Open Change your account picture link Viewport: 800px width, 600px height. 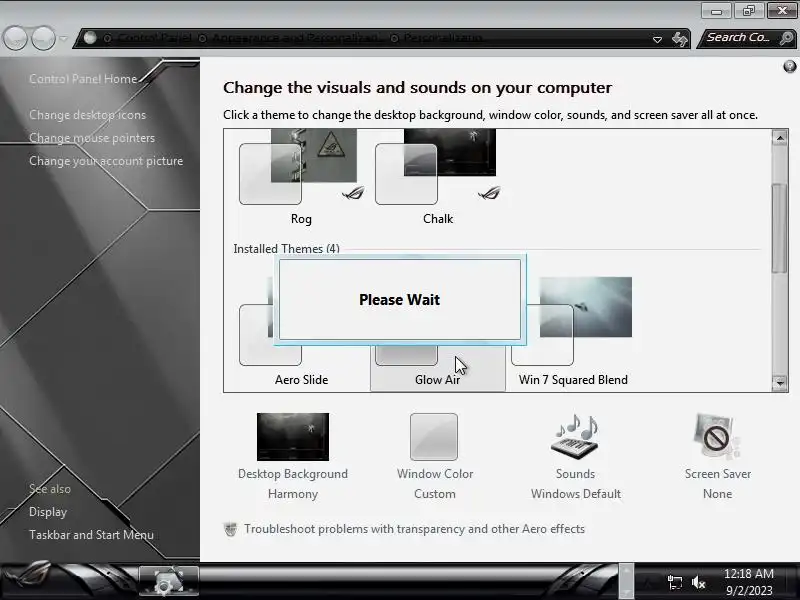click(106, 161)
